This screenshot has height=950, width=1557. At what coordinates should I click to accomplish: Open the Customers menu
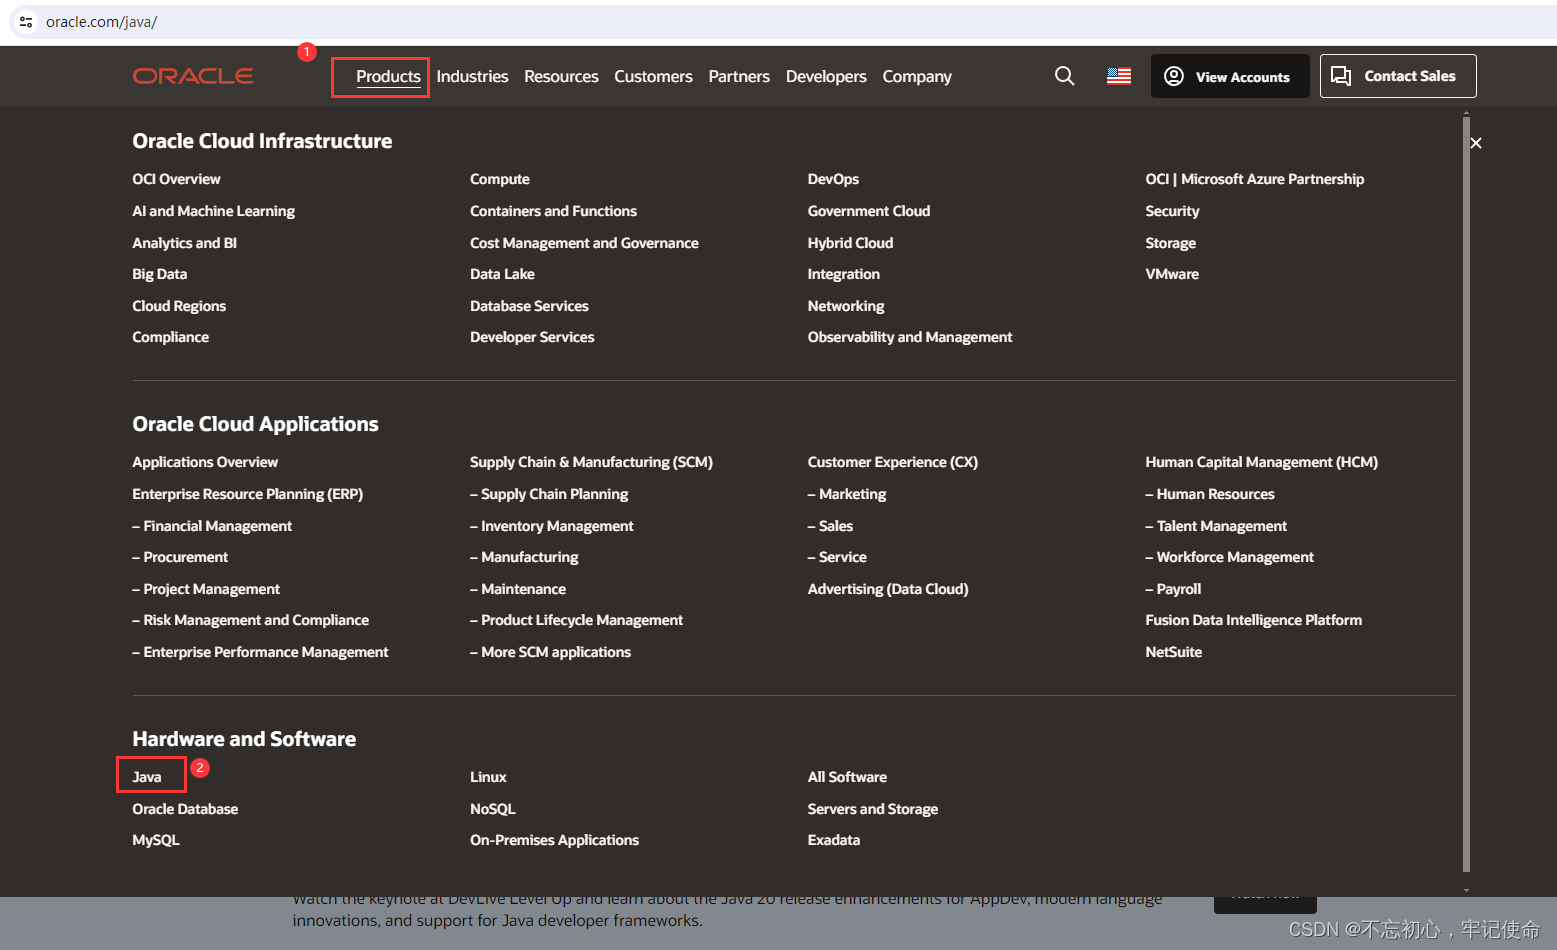(x=653, y=77)
